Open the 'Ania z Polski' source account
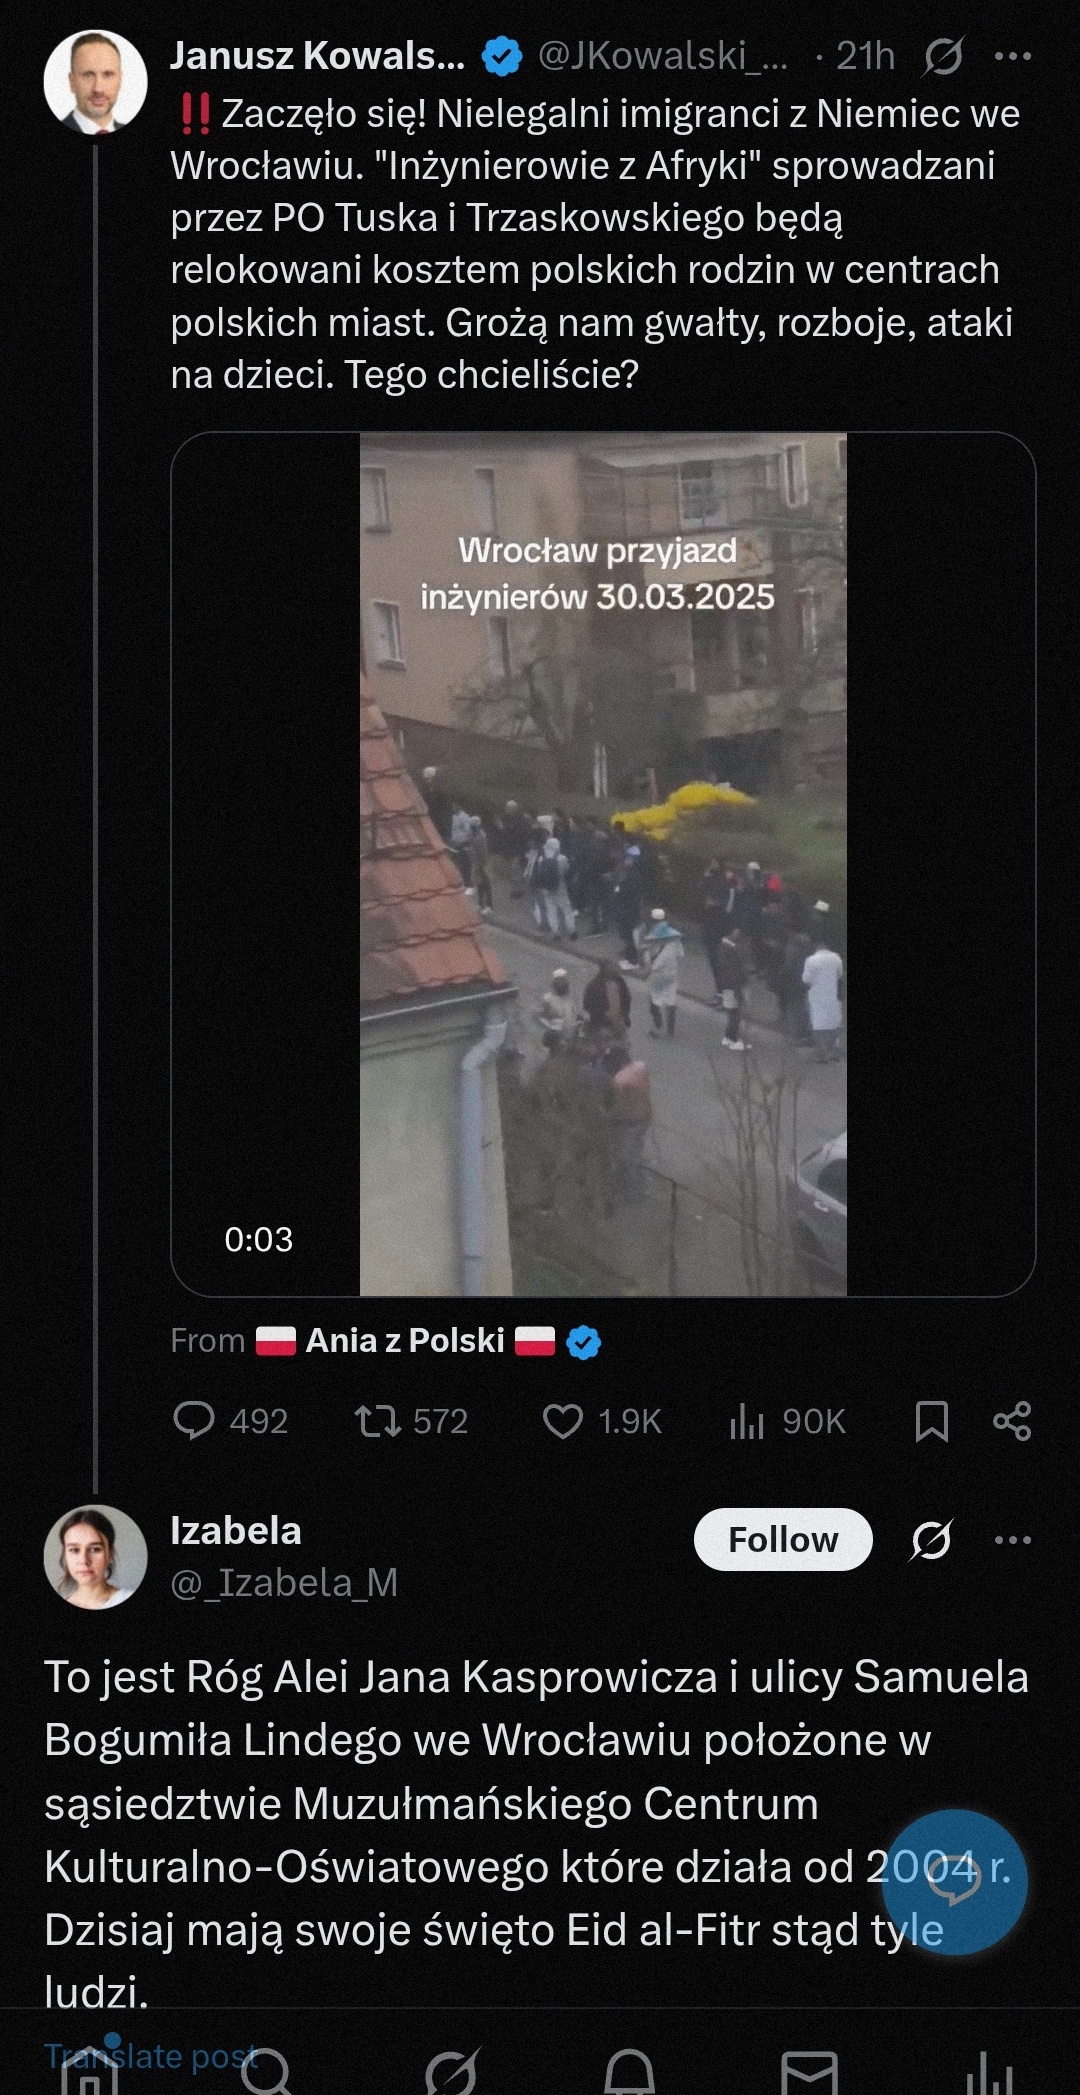Viewport: 1080px width, 2095px height. [405, 1340]
